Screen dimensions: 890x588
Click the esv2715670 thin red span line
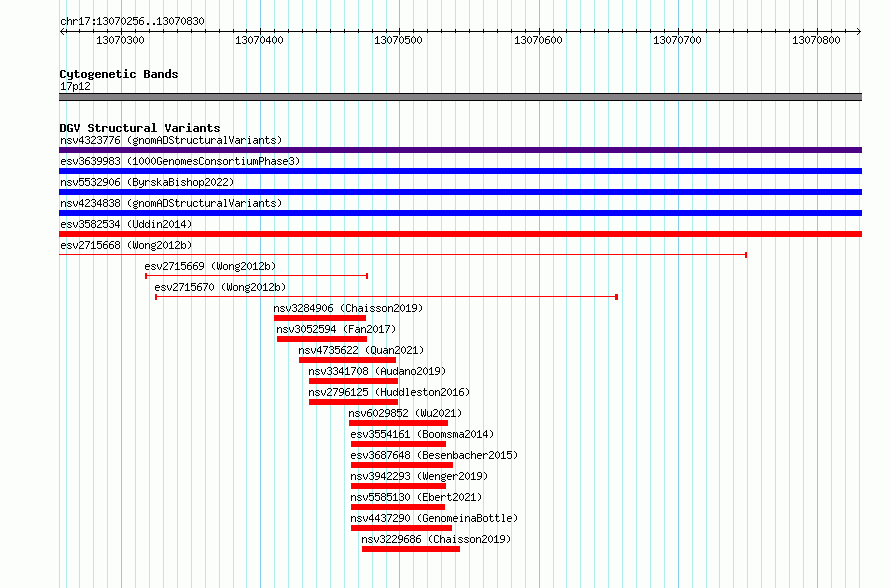coord(387,297)
